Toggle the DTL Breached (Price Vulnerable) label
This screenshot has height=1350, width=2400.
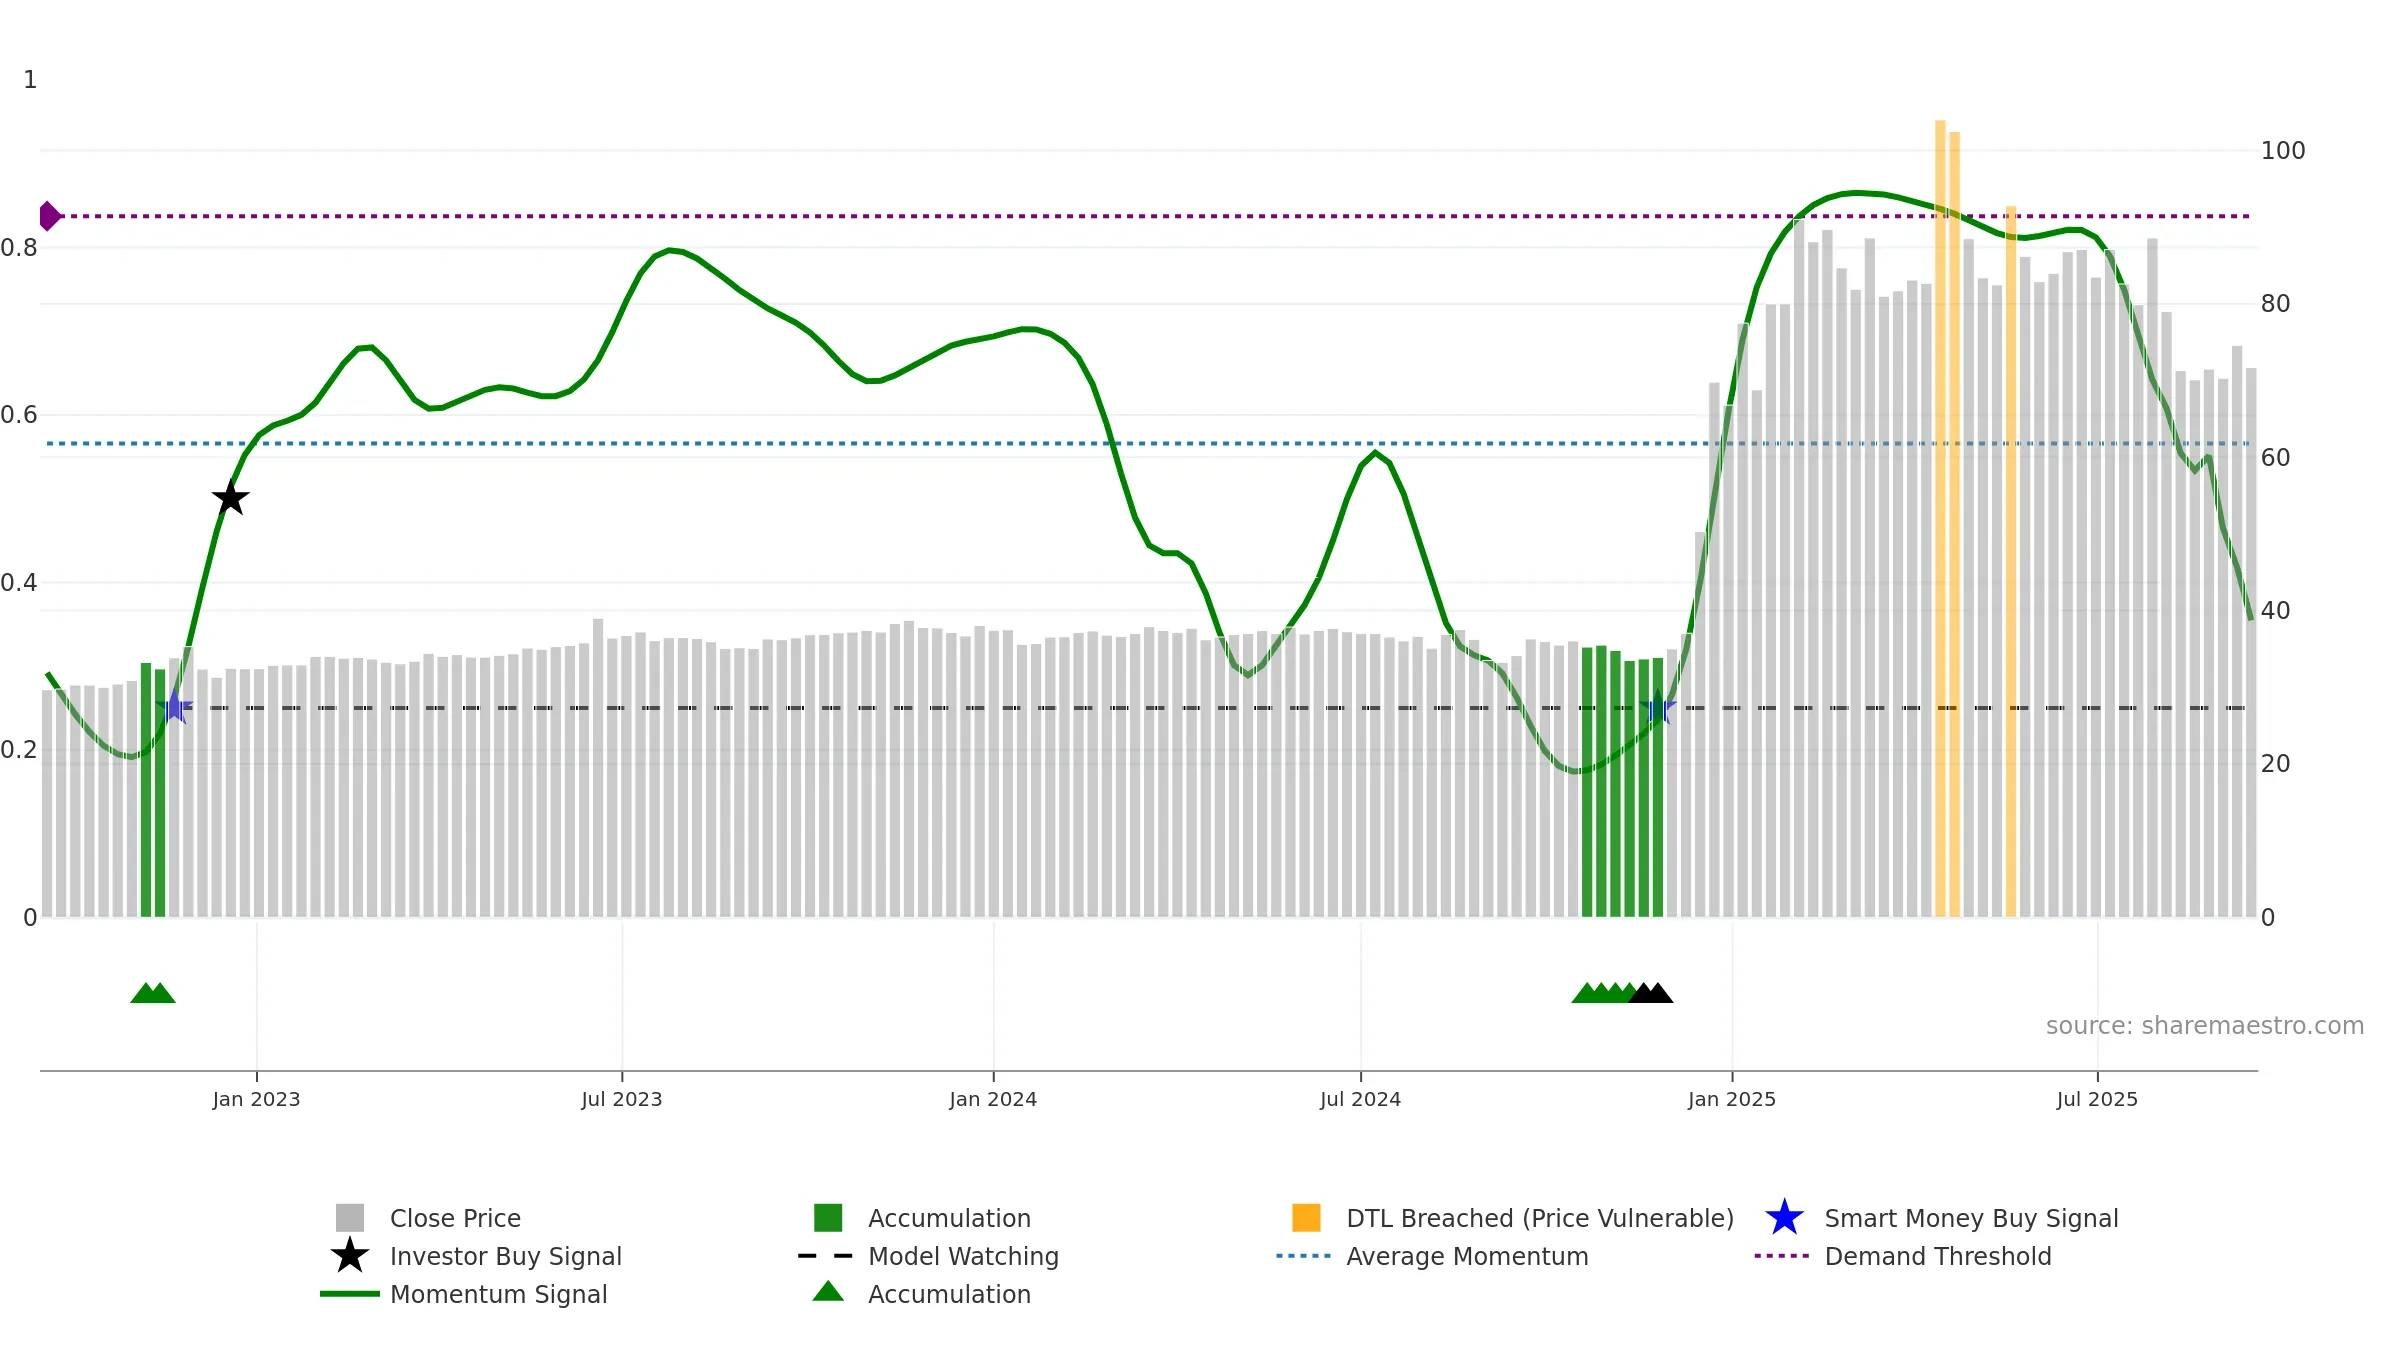click(1540, 1218)
